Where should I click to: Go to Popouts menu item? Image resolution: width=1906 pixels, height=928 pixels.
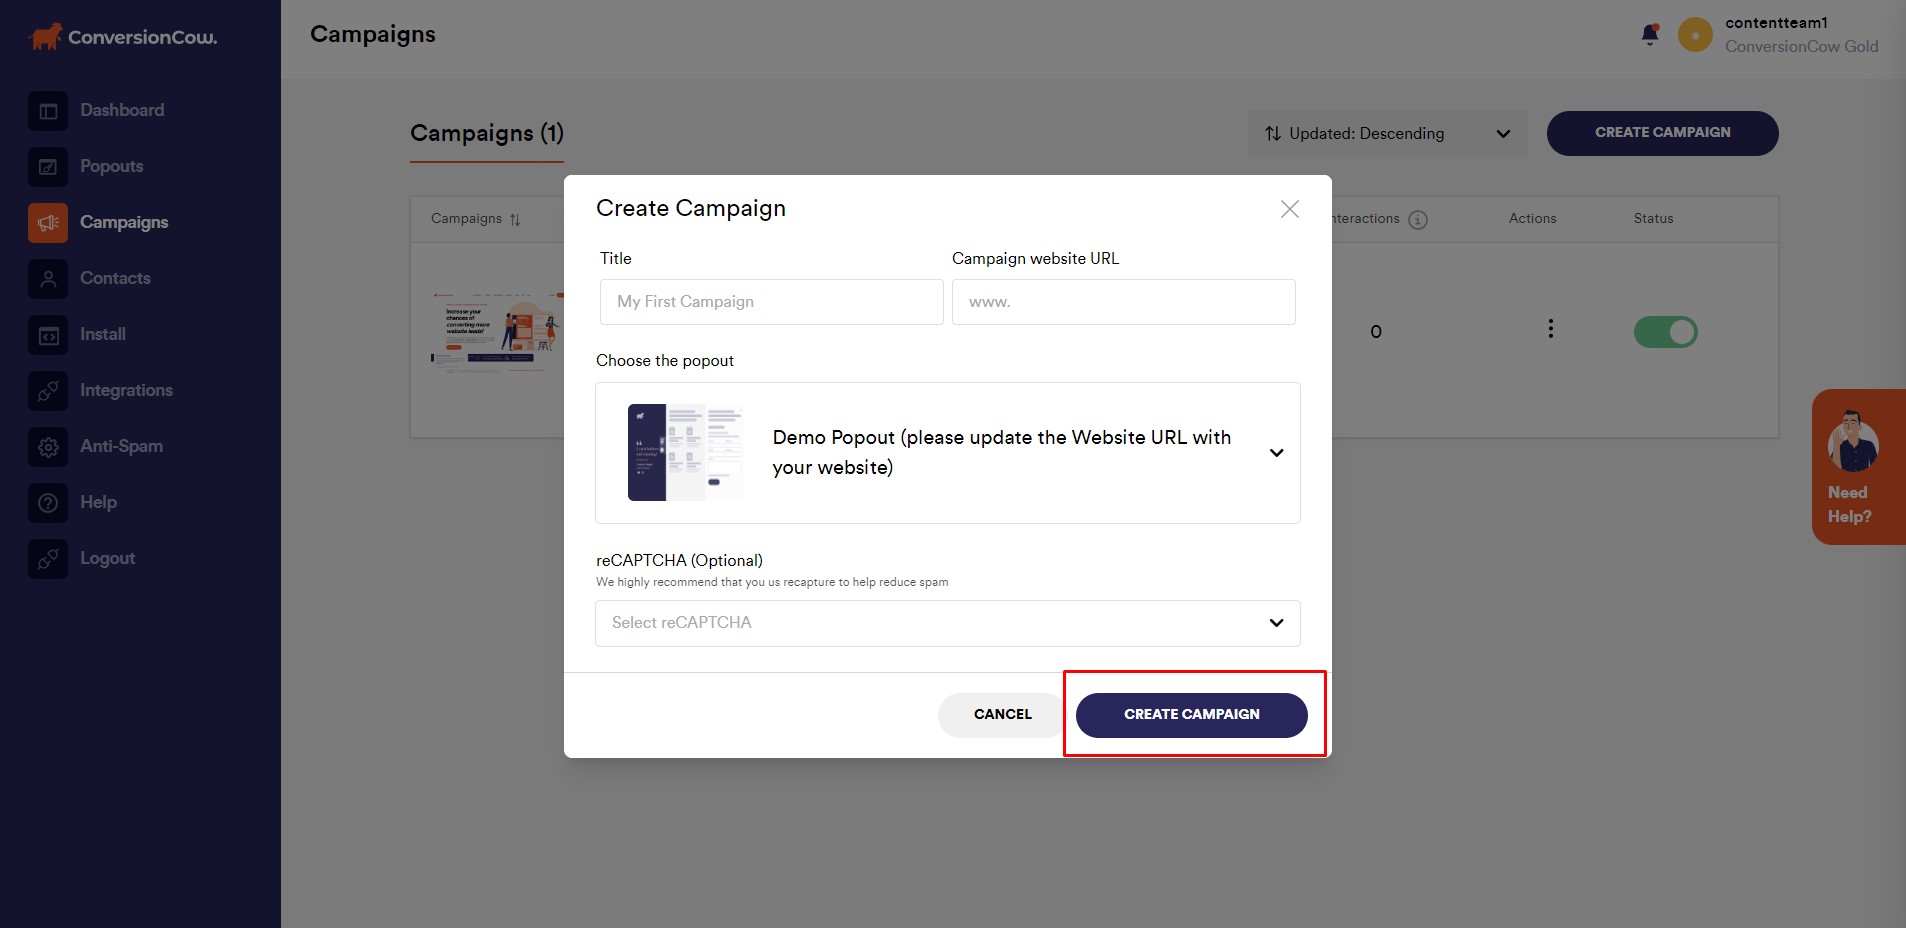tap(112, 166)
